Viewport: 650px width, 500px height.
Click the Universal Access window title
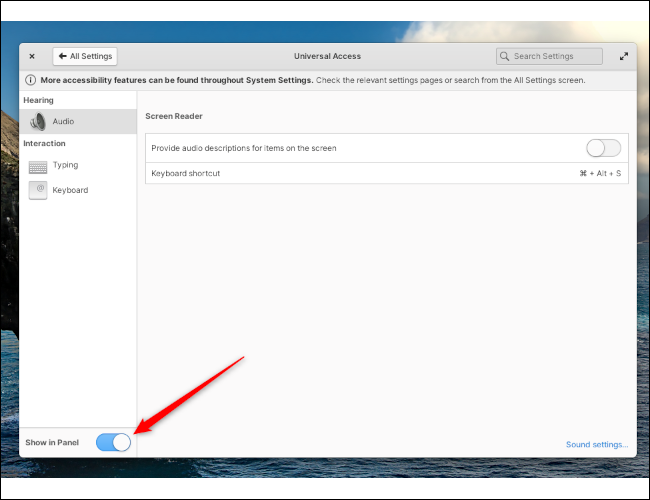coord(327,57)
